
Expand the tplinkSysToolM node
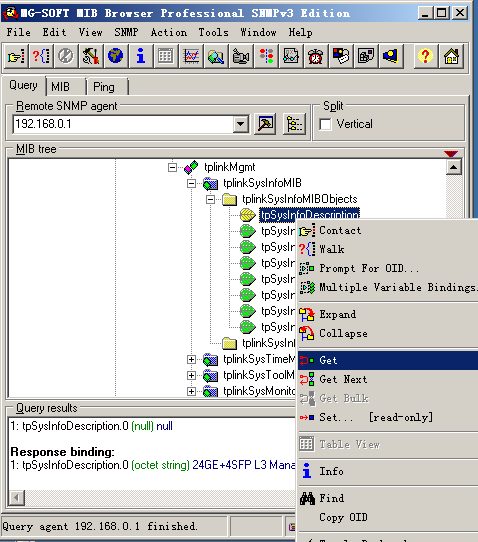coord(191,375)
